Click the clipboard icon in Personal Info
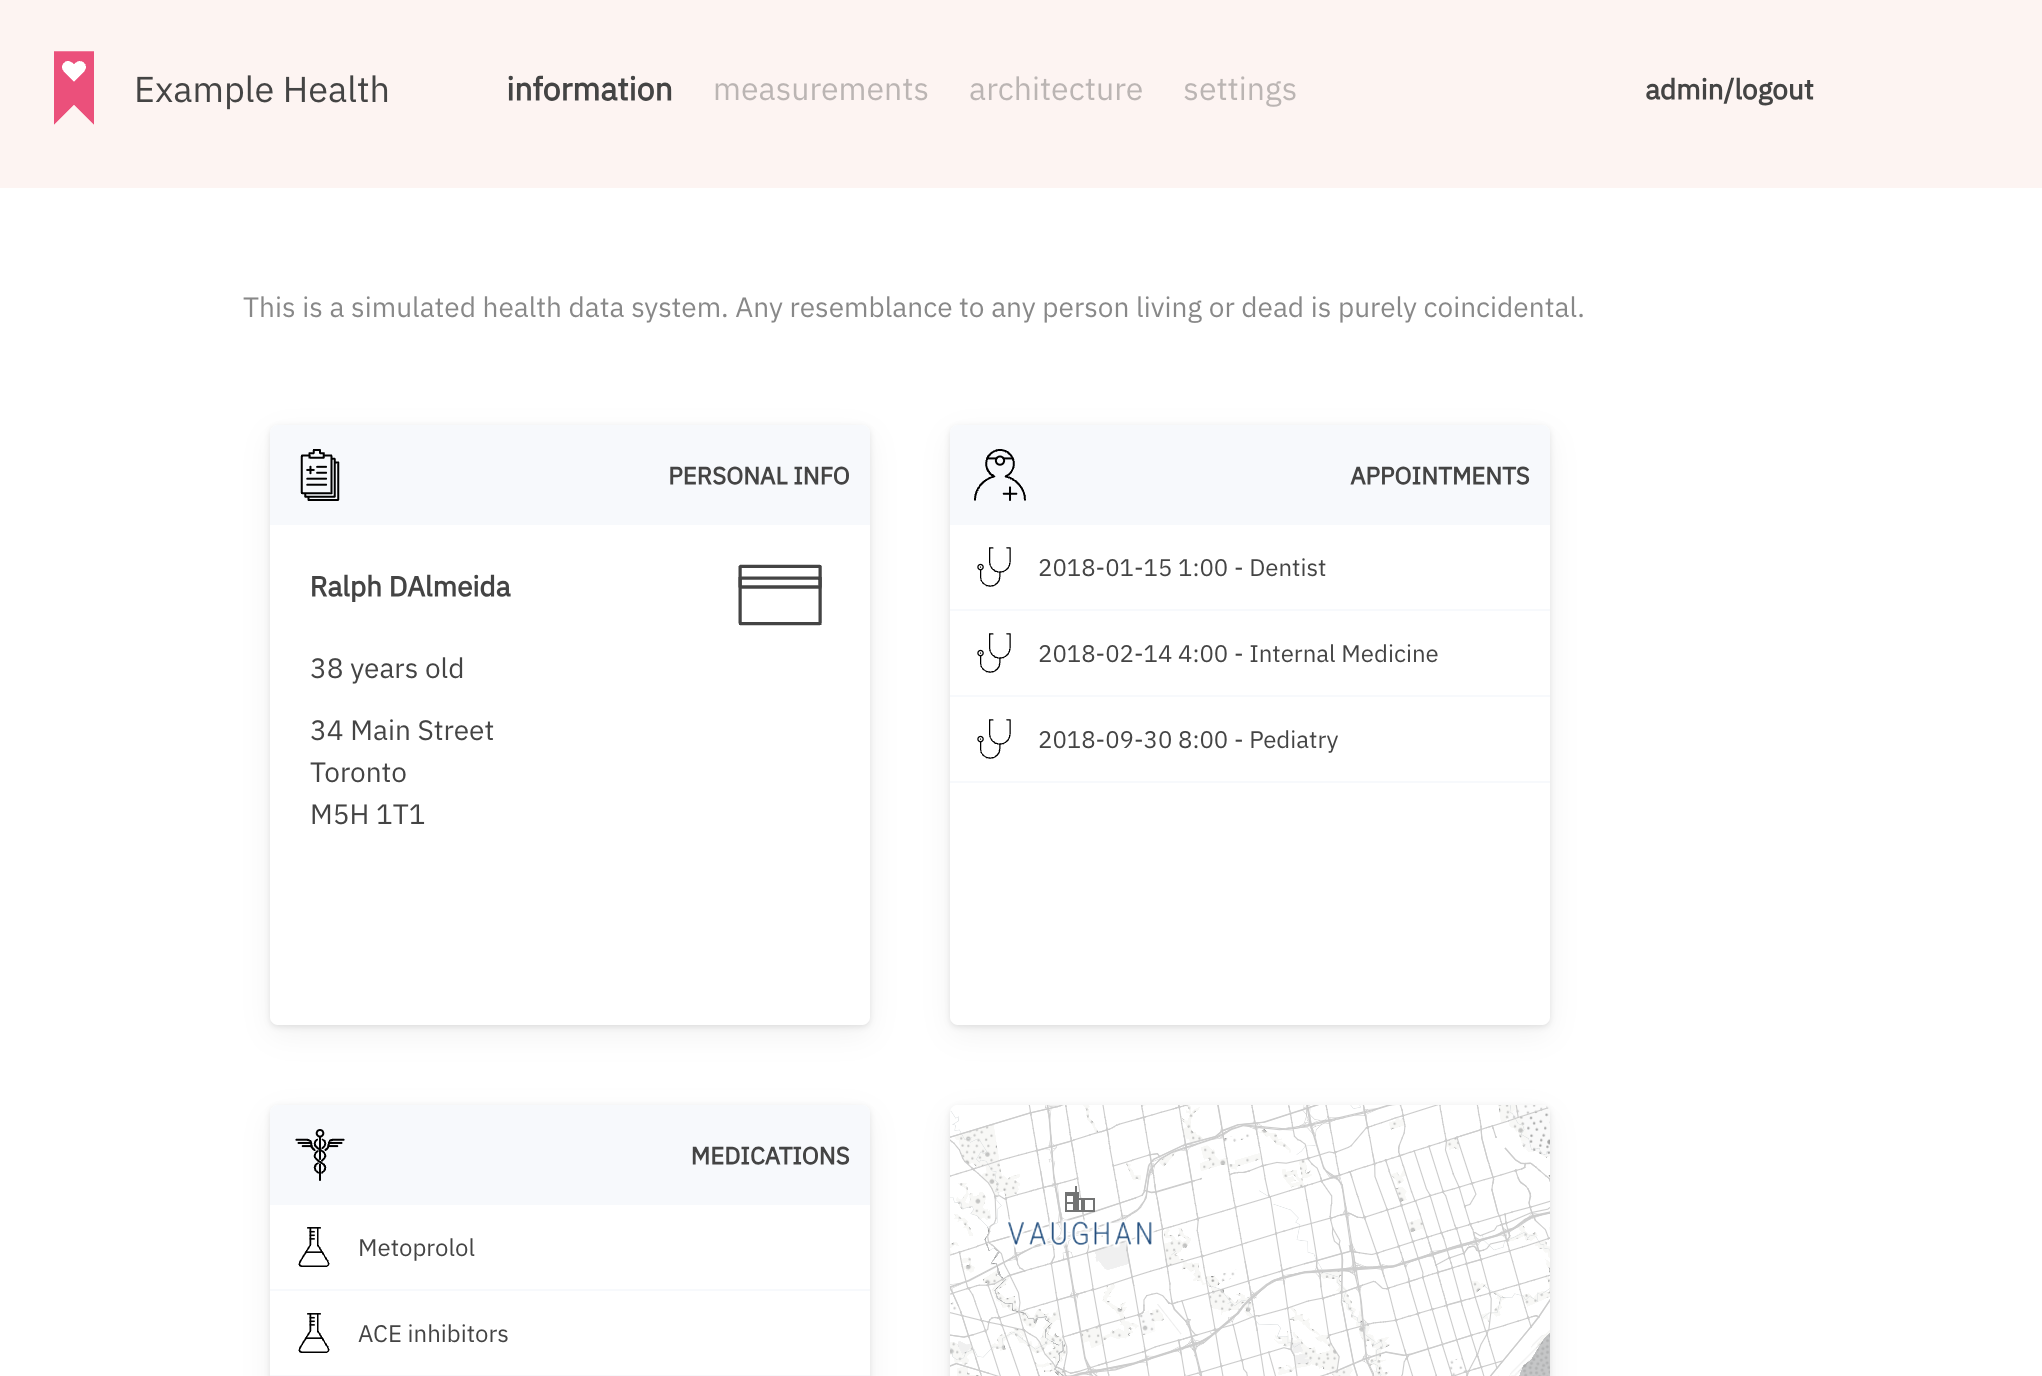2042x1376 pixels. tap(319, 475)
